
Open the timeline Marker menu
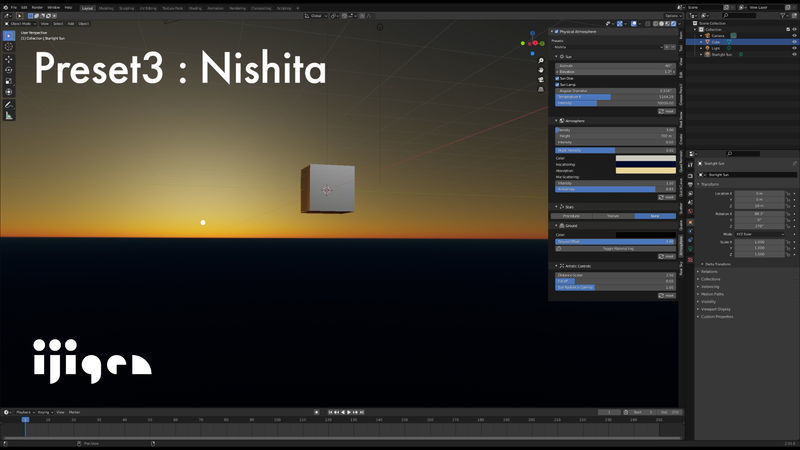click(74, 412)
